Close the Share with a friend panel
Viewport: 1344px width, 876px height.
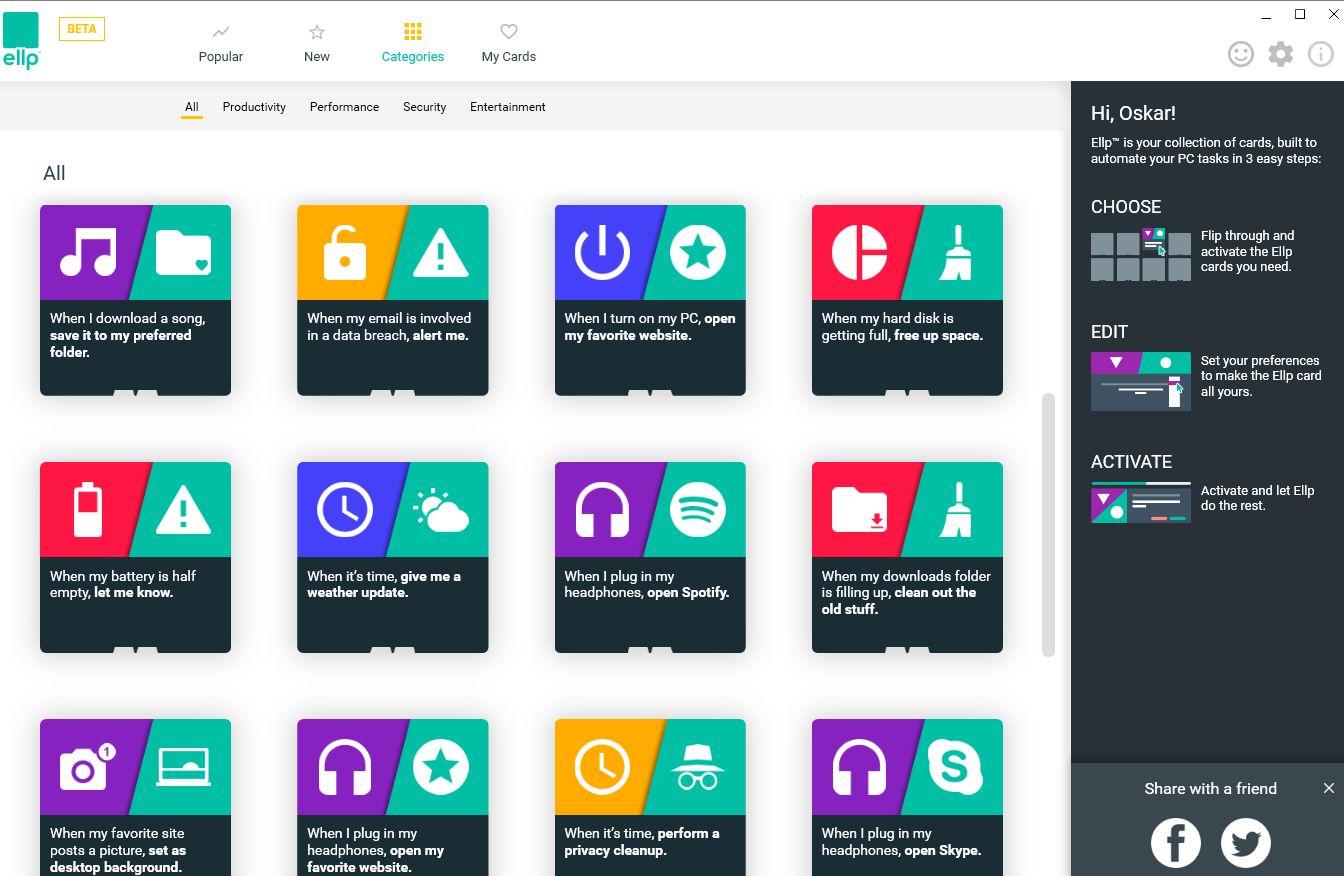[1329, 788]
